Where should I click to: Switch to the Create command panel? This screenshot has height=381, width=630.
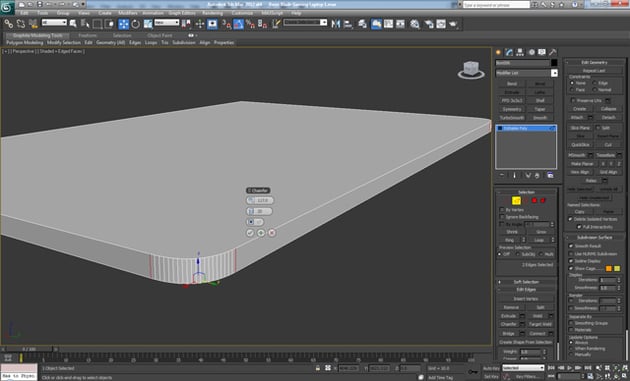click(499, 52)
